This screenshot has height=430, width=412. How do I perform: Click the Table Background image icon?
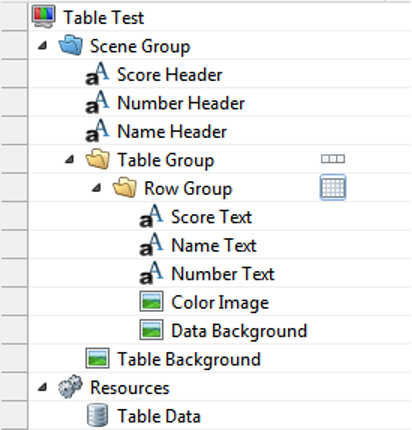coord(97,358)
